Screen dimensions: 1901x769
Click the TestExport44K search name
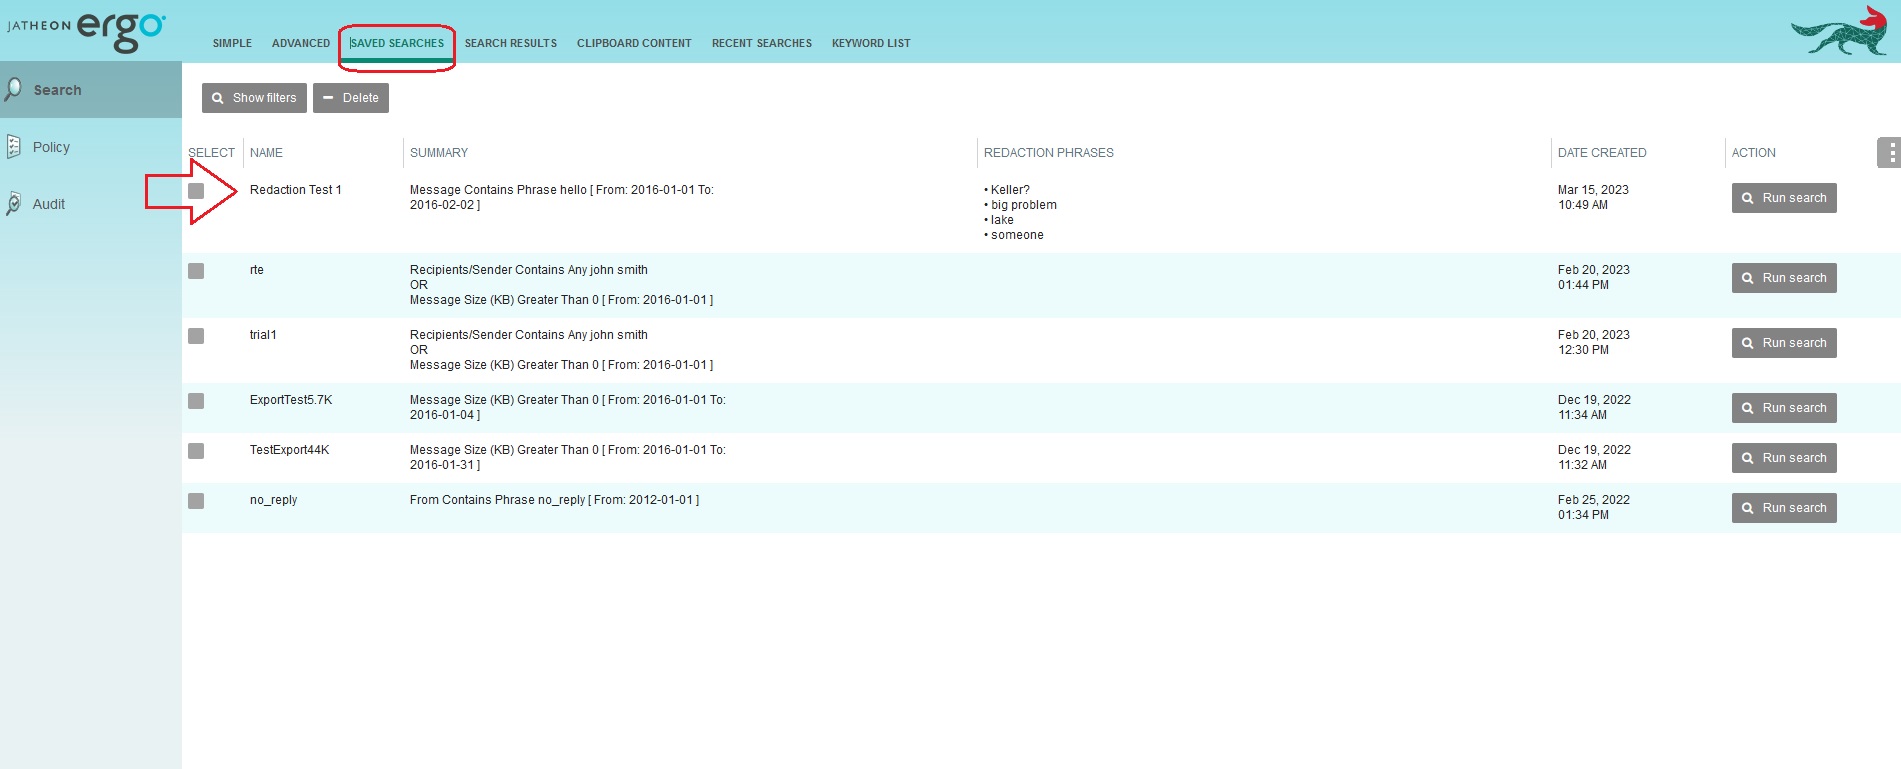click(290, 450)
